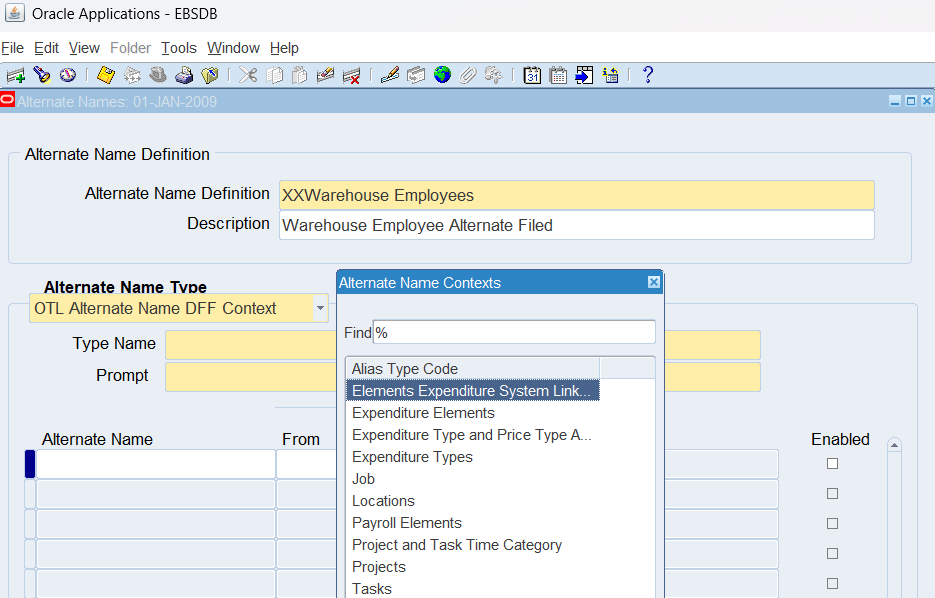The width and height of the screenshot is (935, 598).
Task: Open the Edit menu
Action: 46,48
